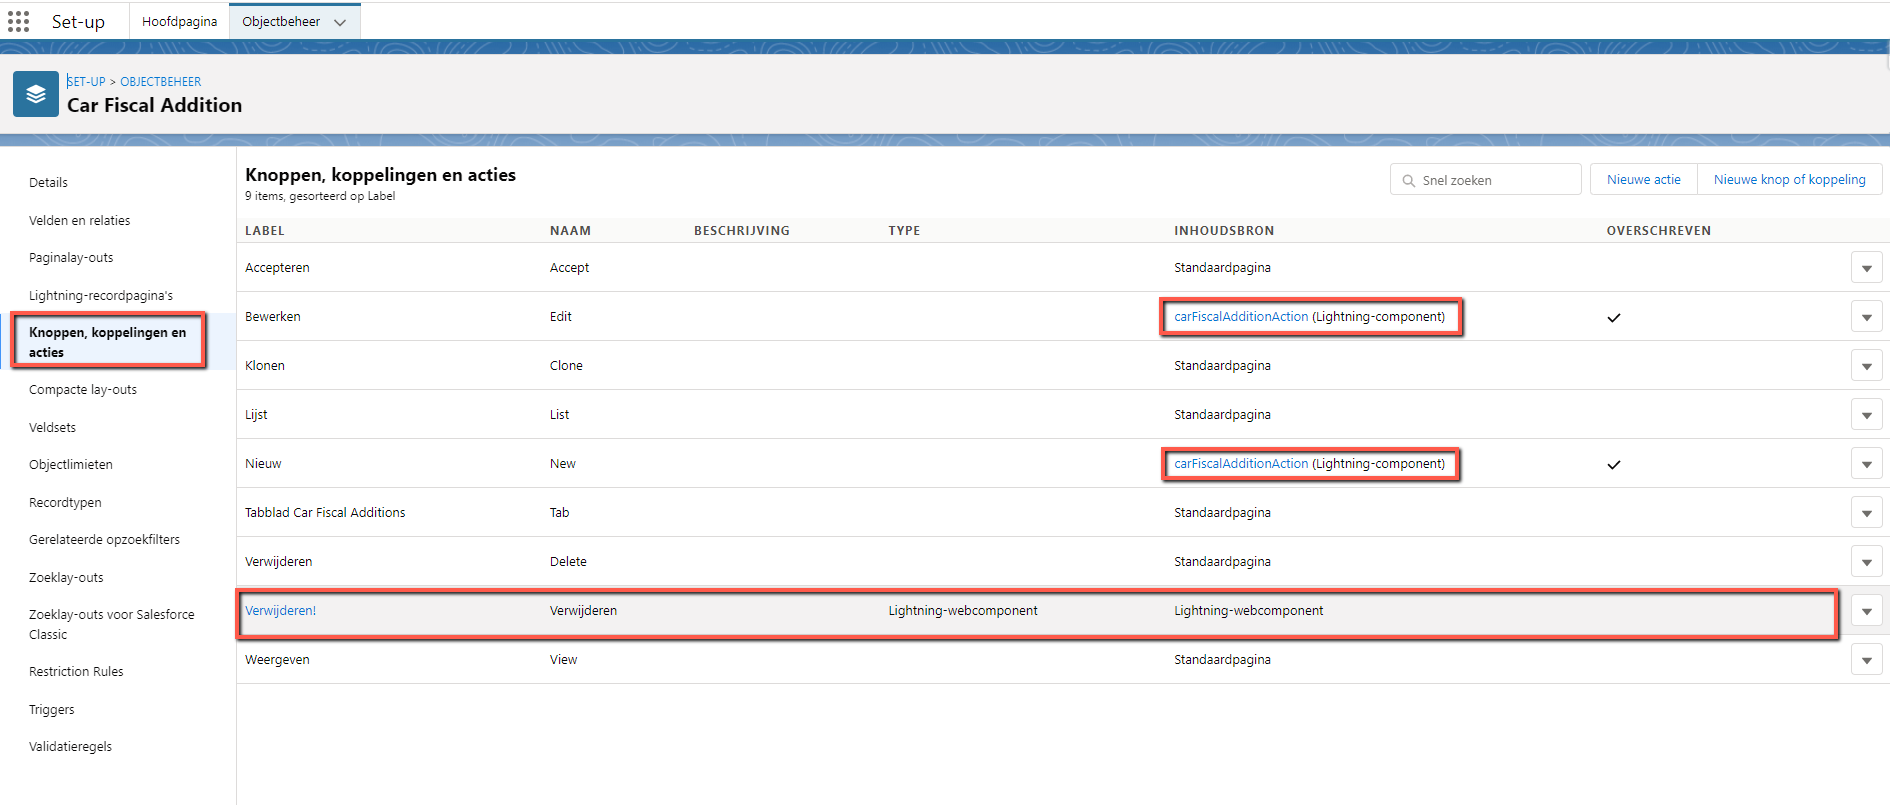This screenshot has width=1890, height=805.
Task: Click the 'View' name cell
Action: coord(563,659)
